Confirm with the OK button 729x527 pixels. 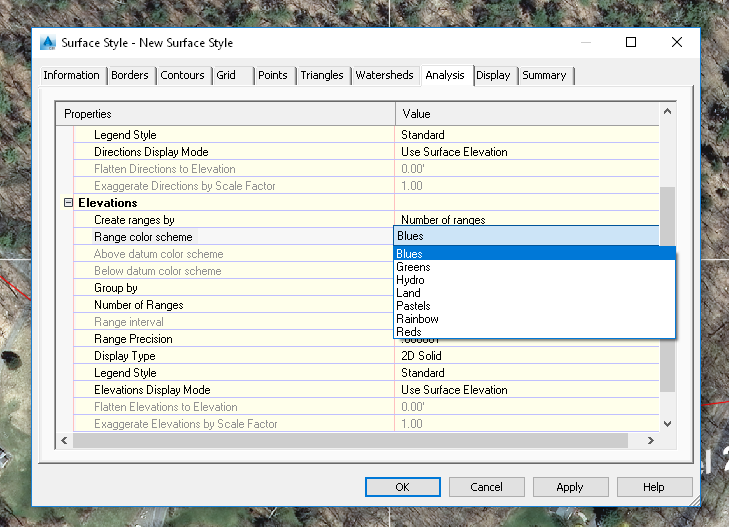(403, 487)
